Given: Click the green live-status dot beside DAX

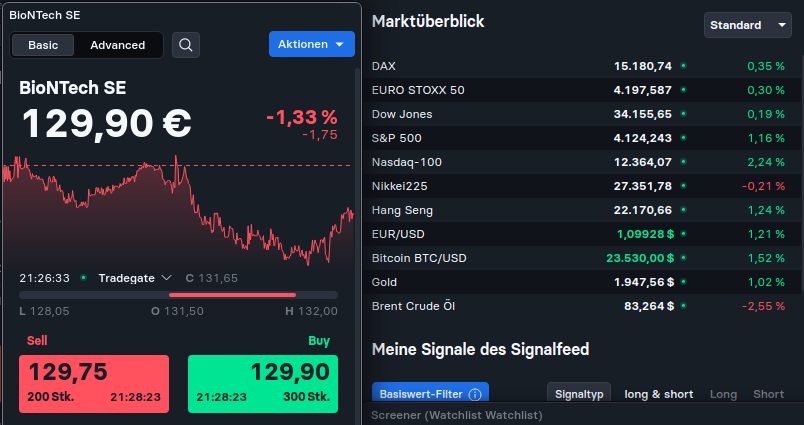Looking at the screenshot, I should coord(683,66).
